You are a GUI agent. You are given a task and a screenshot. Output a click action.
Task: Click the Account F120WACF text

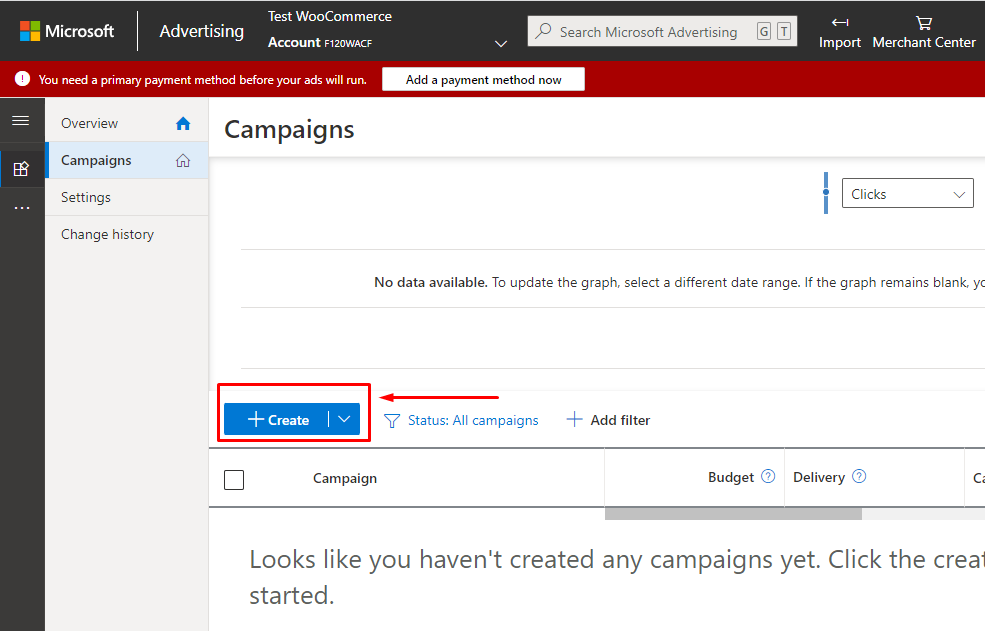coord(320,43)
